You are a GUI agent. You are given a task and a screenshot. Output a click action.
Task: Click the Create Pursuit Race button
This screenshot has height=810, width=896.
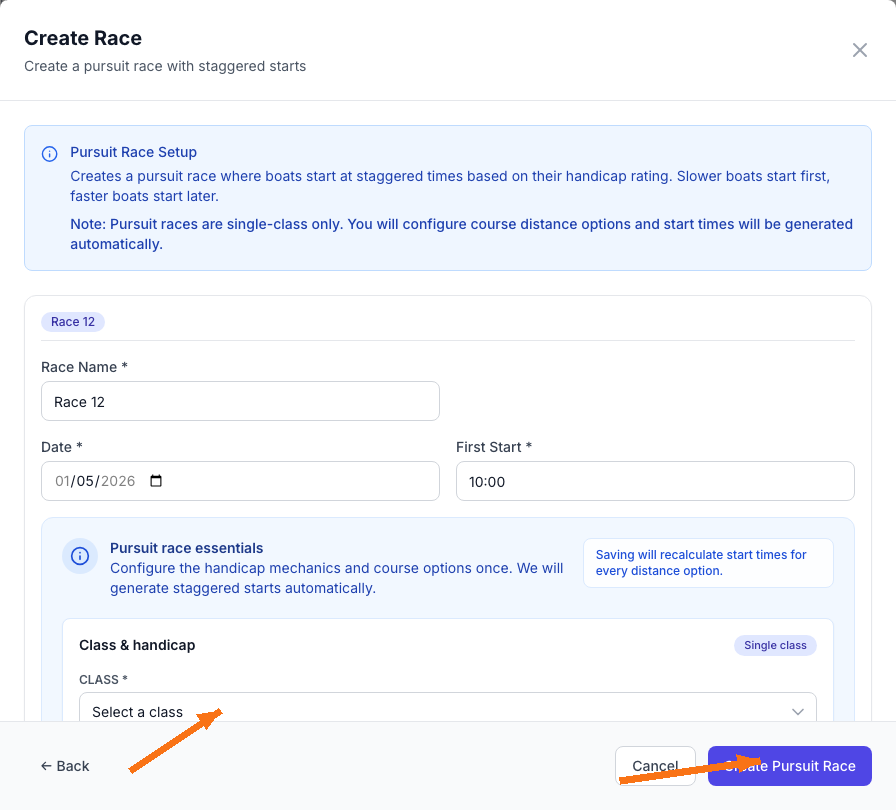click(x=789, y=765)
